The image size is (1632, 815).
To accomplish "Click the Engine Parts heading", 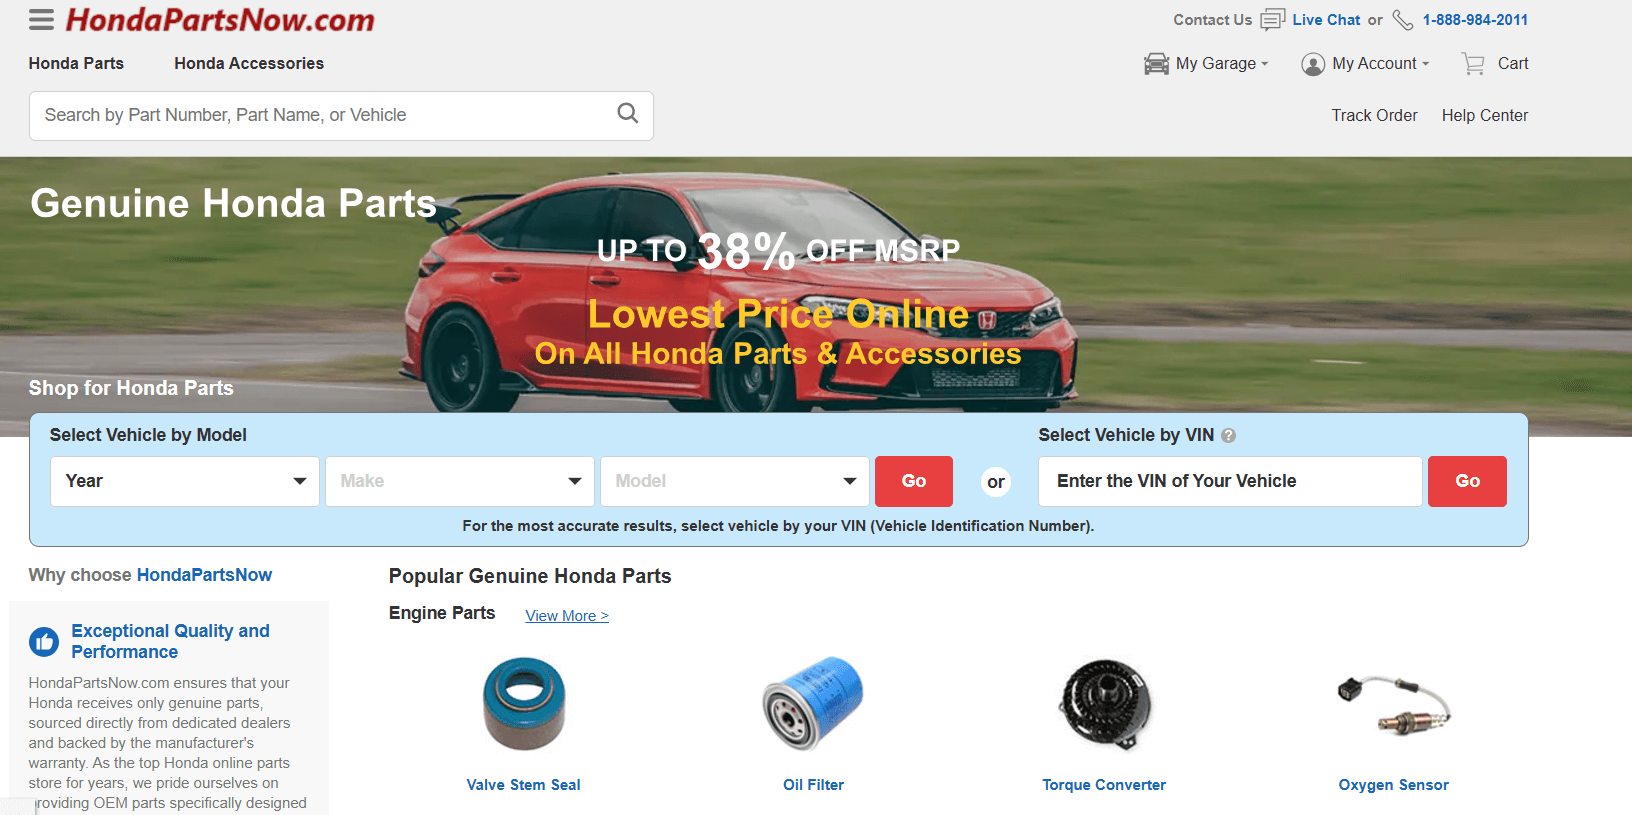I will point(442,613).
